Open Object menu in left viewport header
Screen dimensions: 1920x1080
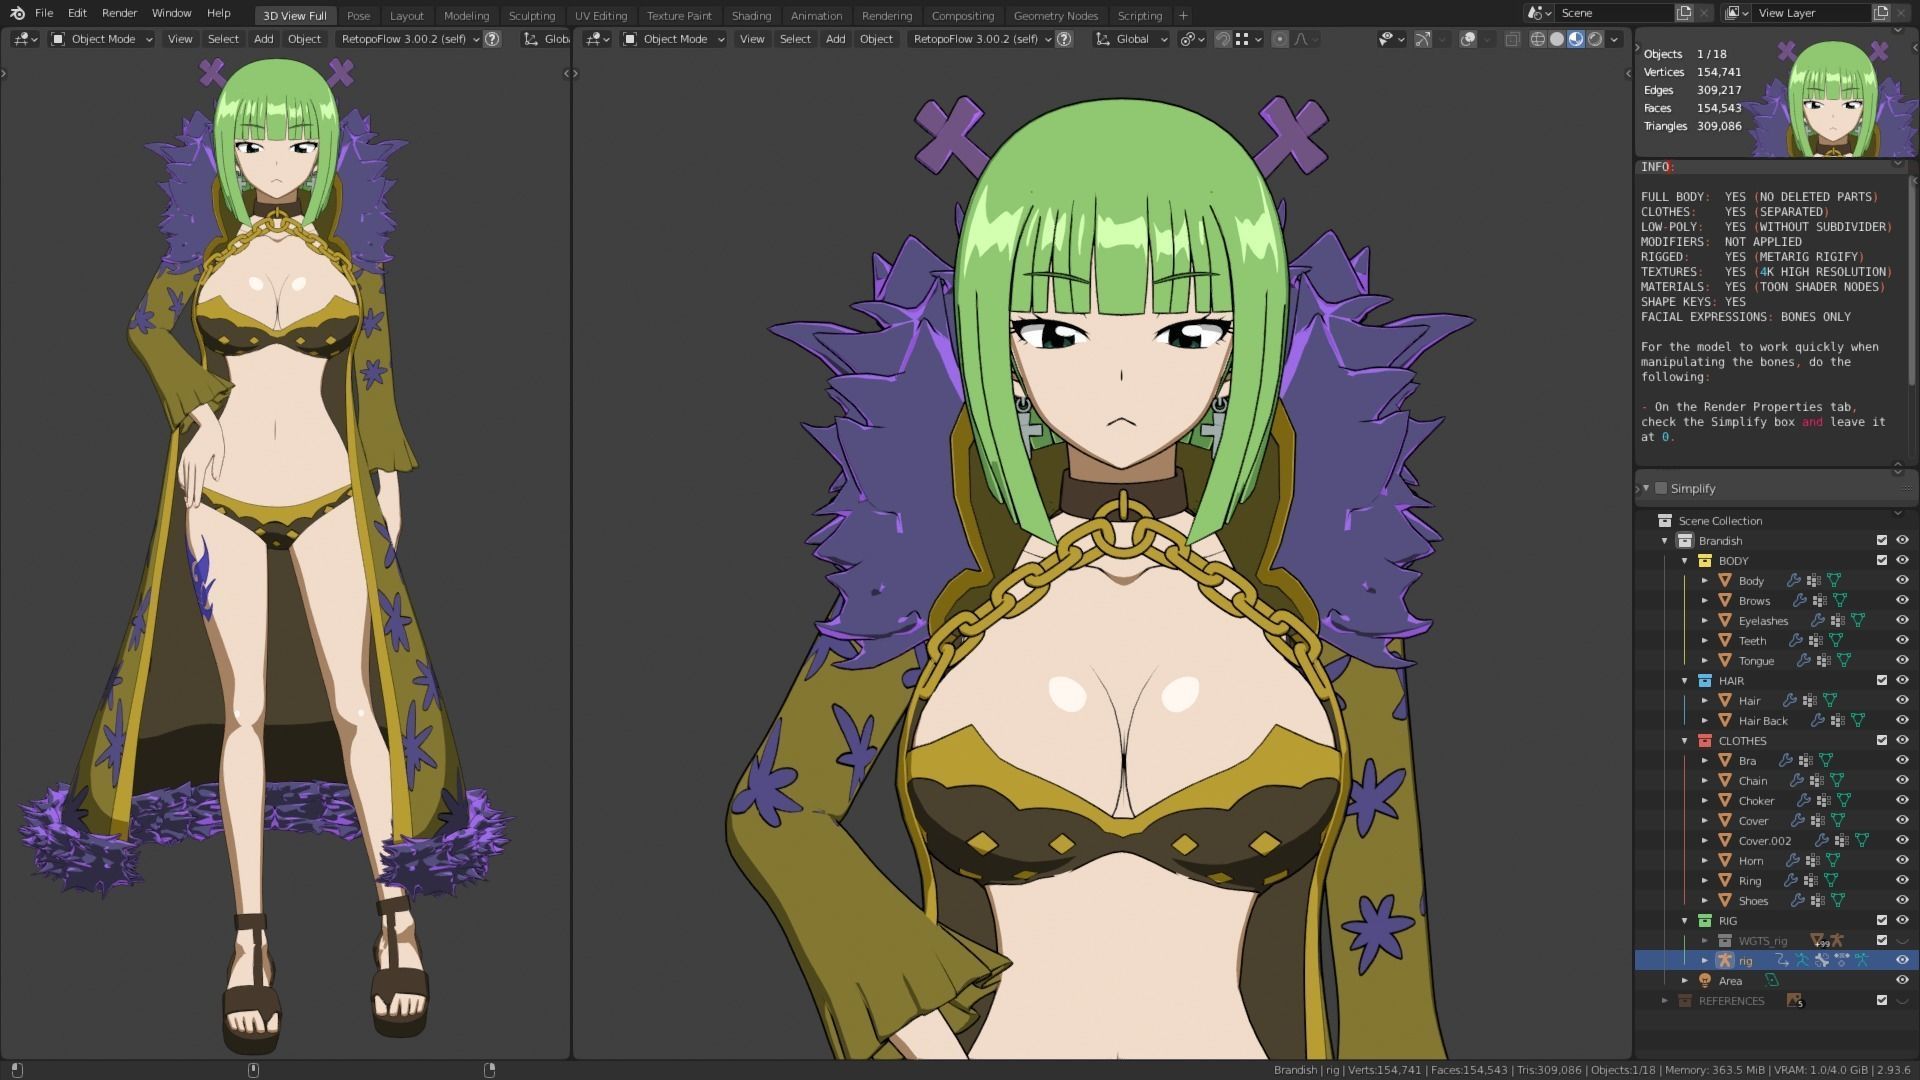tap(304, 39)
